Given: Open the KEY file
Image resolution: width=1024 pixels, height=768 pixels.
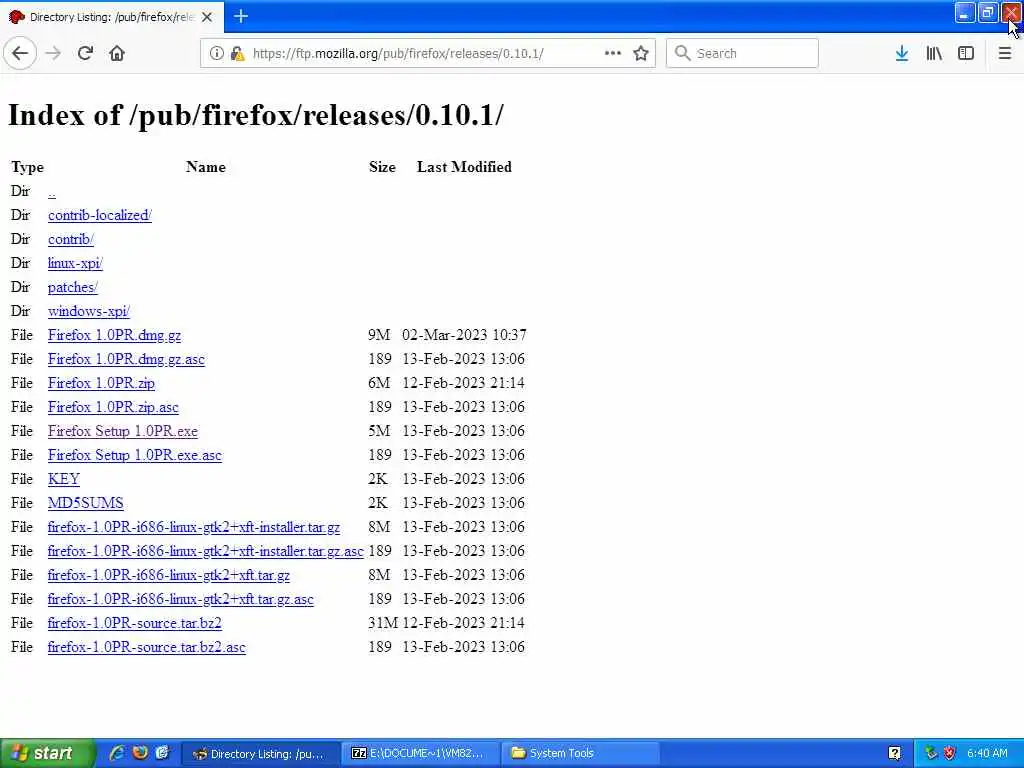Looking at the screenshot, I should click(63, 479).
